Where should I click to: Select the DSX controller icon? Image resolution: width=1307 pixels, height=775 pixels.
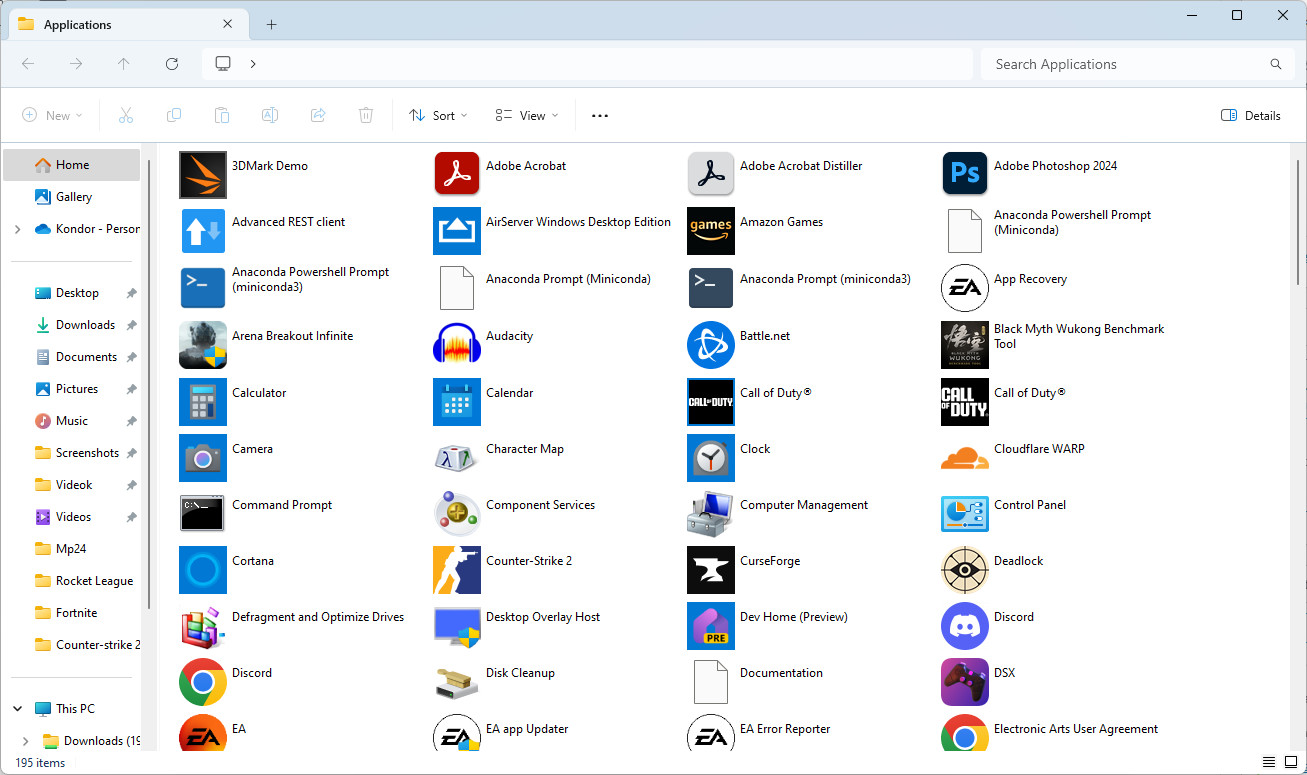[x=965, y=682]
